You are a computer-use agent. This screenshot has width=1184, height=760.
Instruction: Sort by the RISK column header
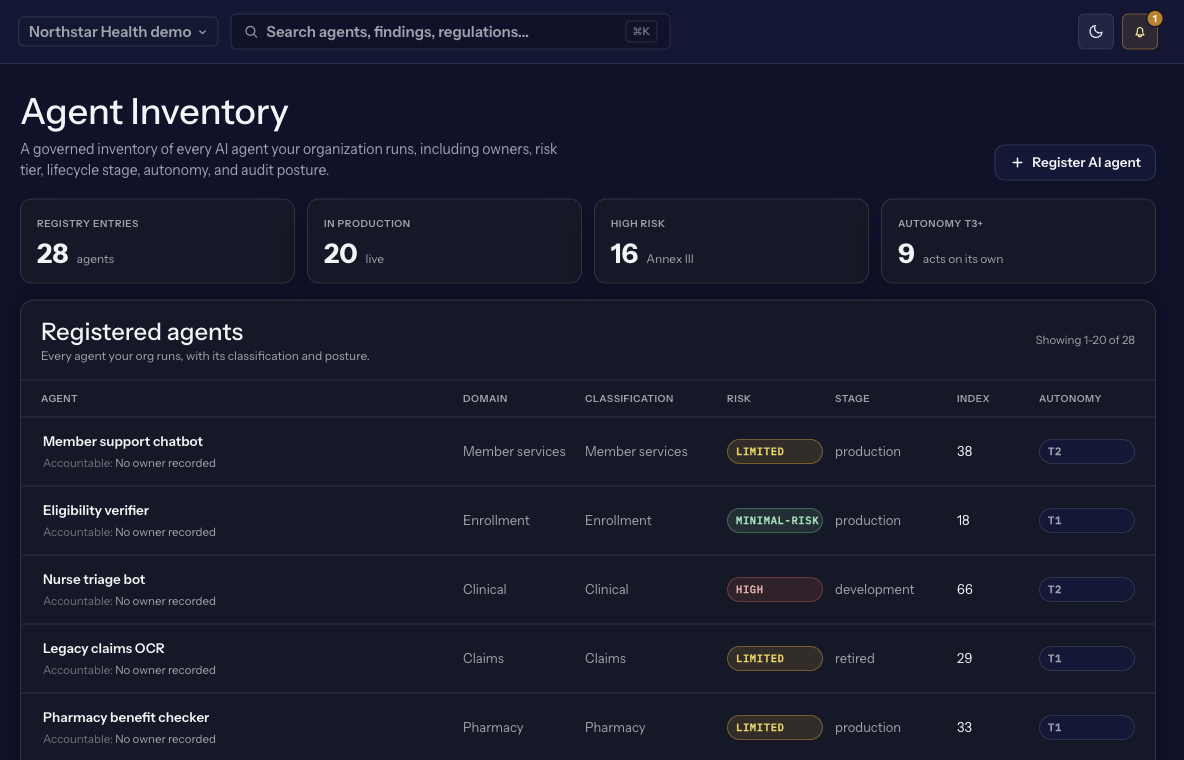tap(738, 398)
